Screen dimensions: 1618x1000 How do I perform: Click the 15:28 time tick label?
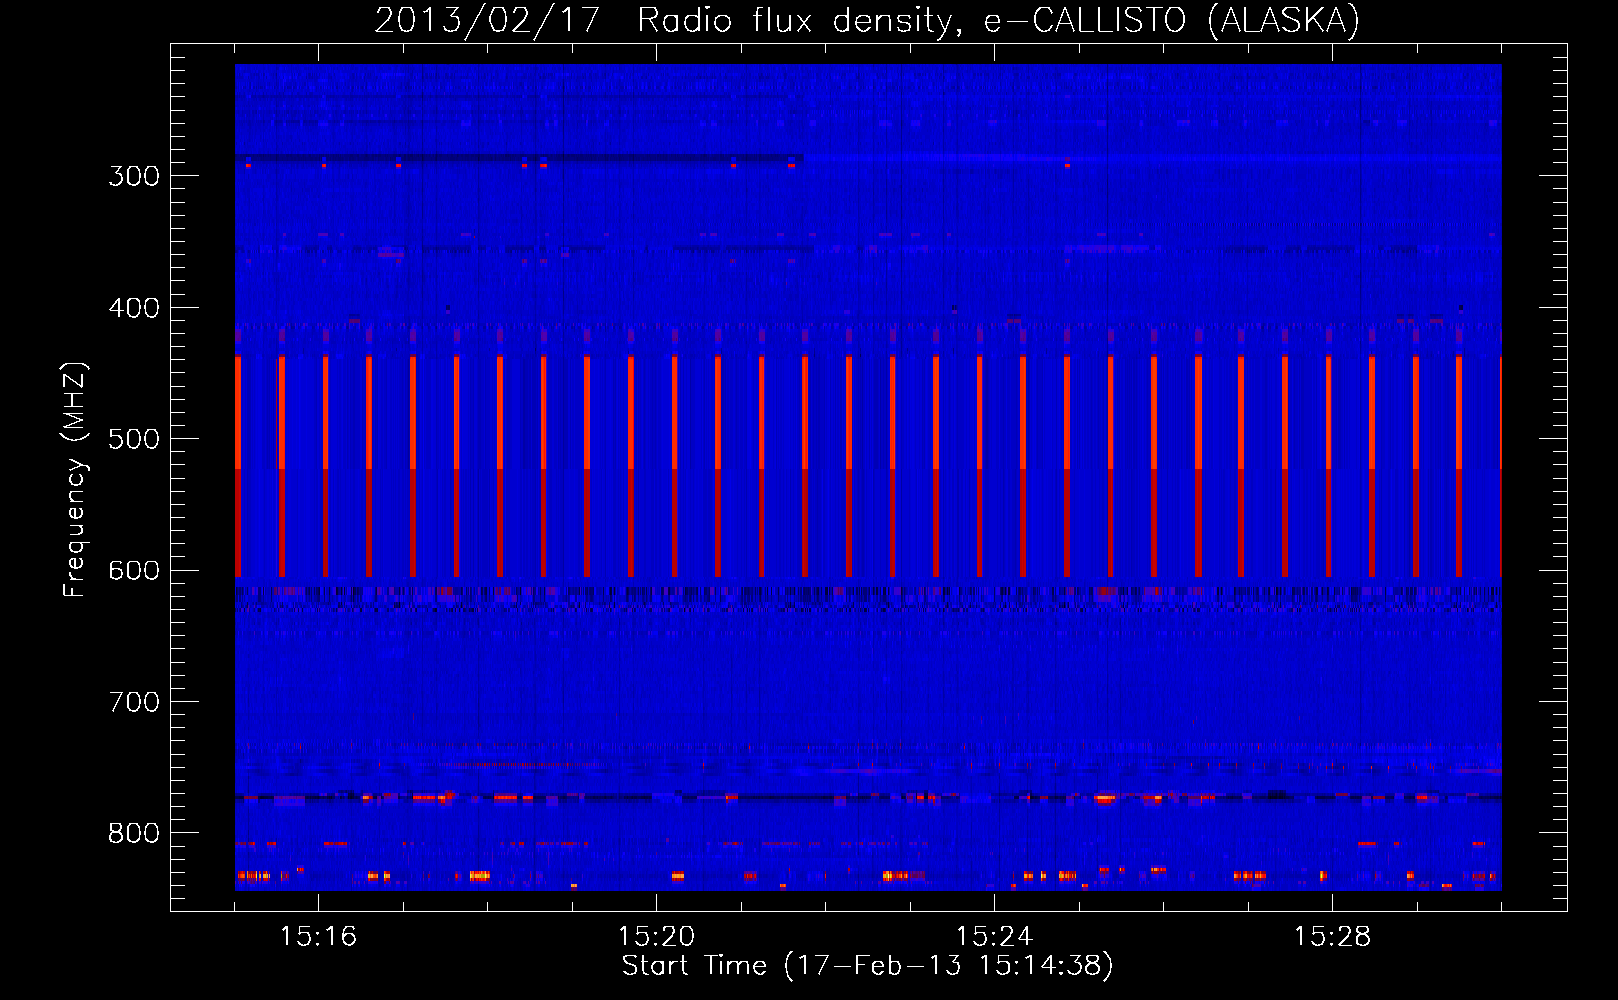coord(1332,937)
